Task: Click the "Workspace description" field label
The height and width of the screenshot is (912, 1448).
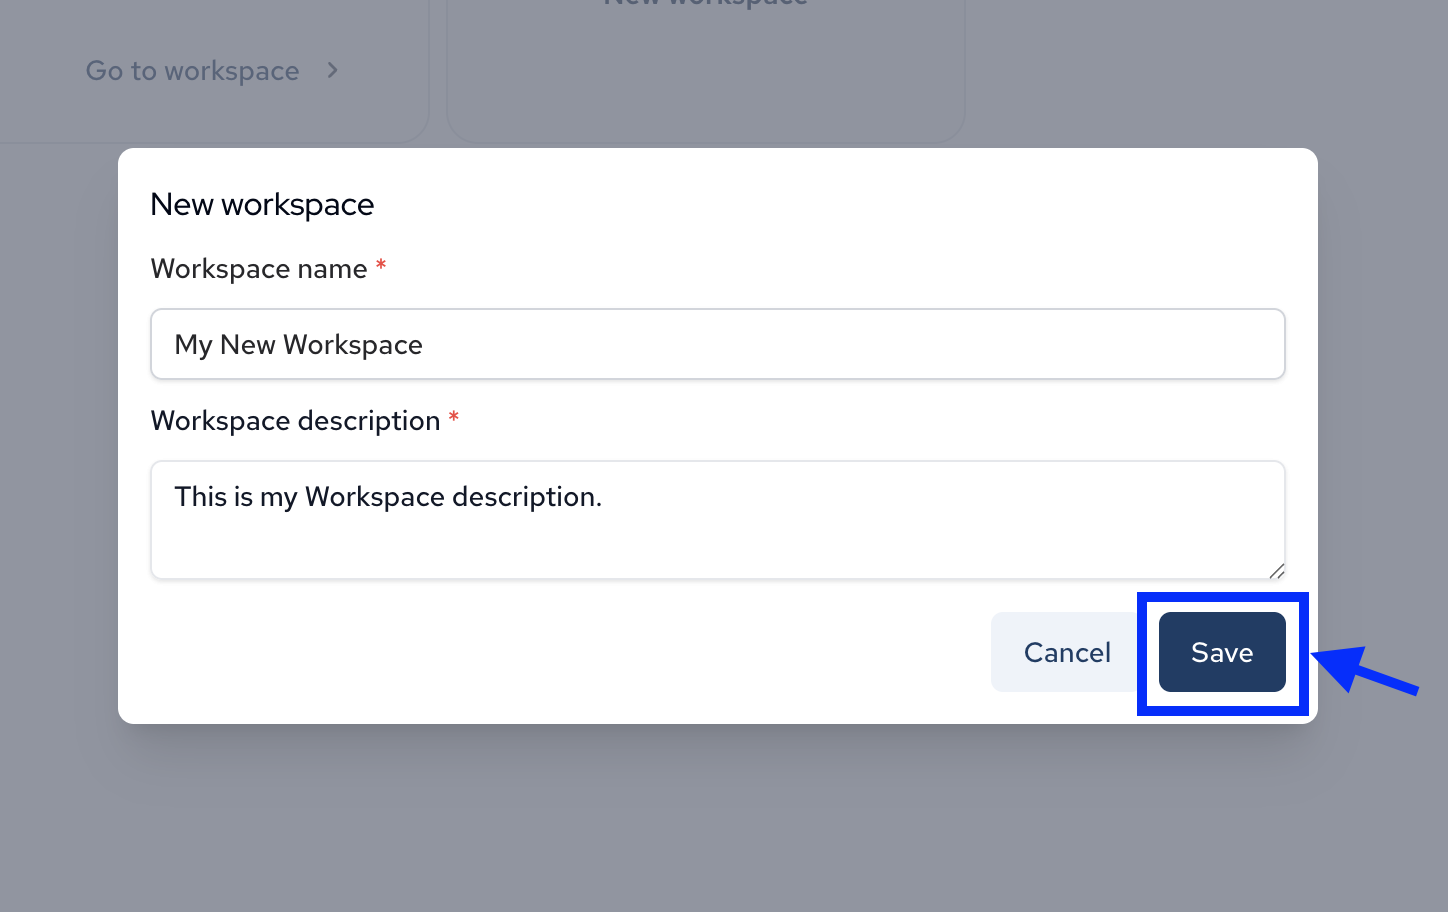Action: (295, 420)
